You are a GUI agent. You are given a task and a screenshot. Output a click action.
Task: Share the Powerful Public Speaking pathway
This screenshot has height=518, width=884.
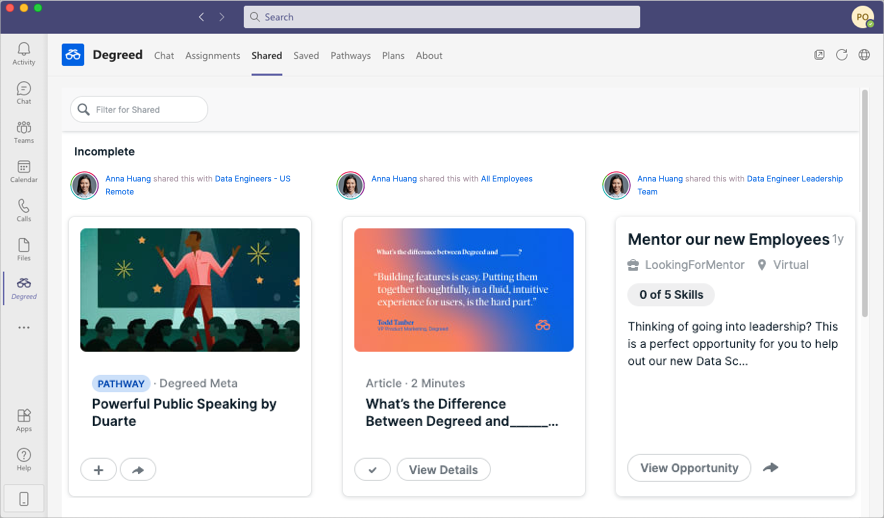point(138,470)
